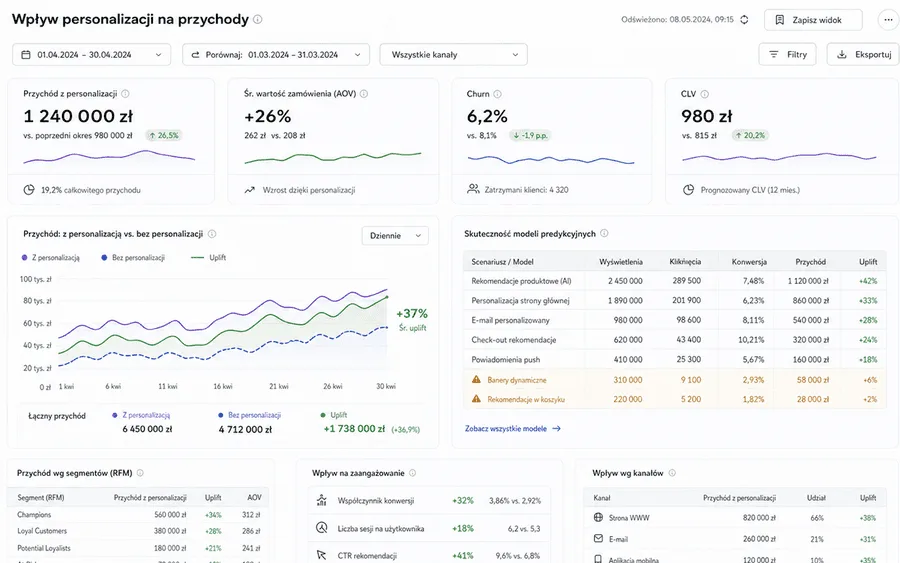The image size is (900, 563).
Task: Sort table by the Kliknięcia column header
Action: [x=685, y=262]
